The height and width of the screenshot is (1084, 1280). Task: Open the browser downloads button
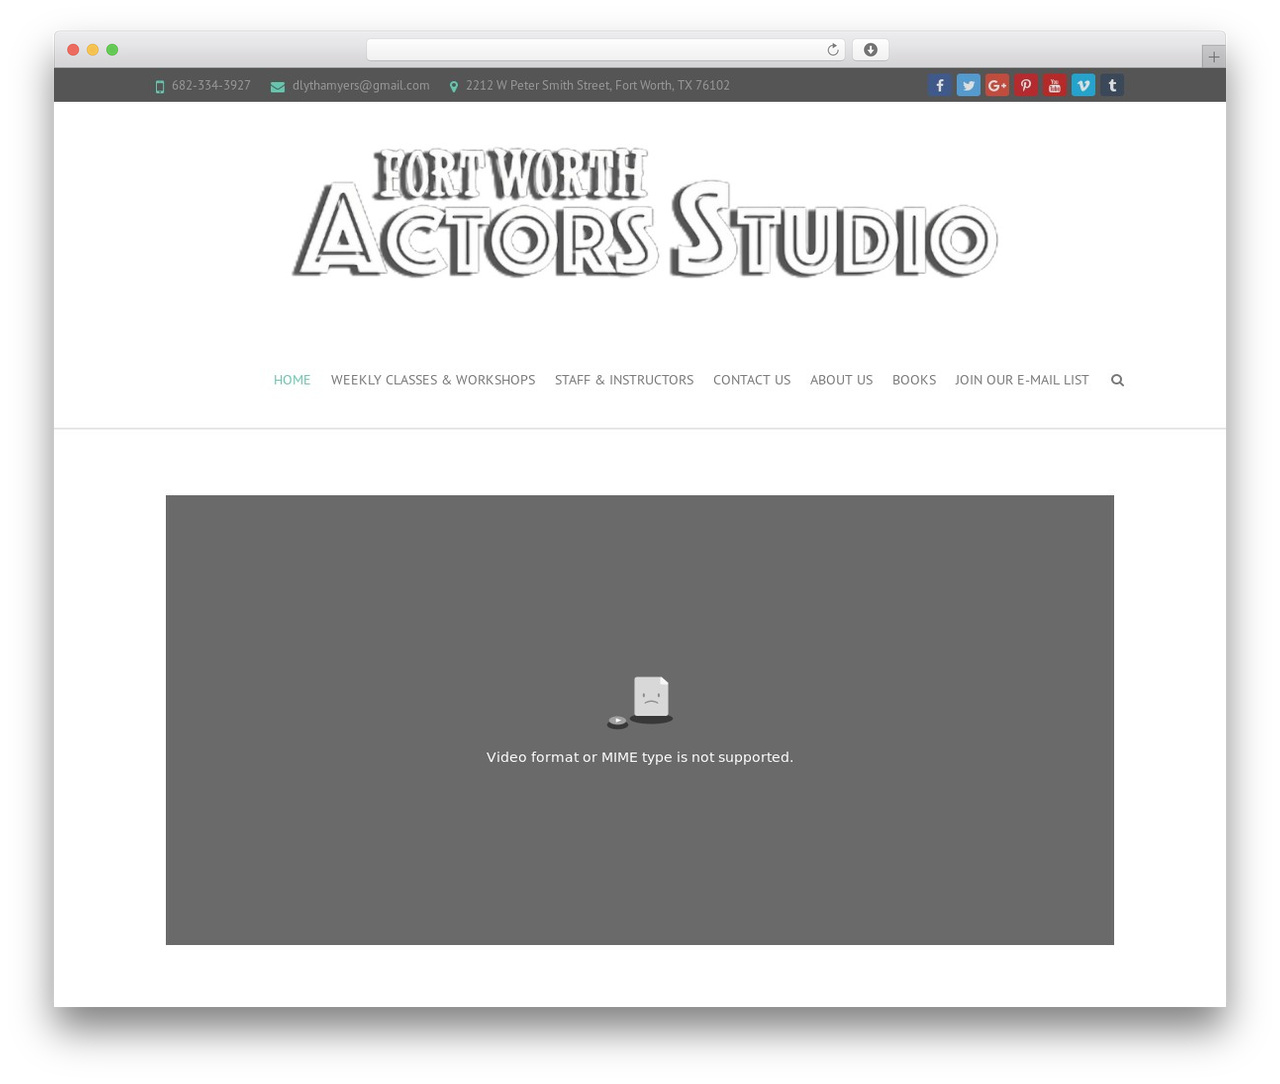(x=871, y=50)
